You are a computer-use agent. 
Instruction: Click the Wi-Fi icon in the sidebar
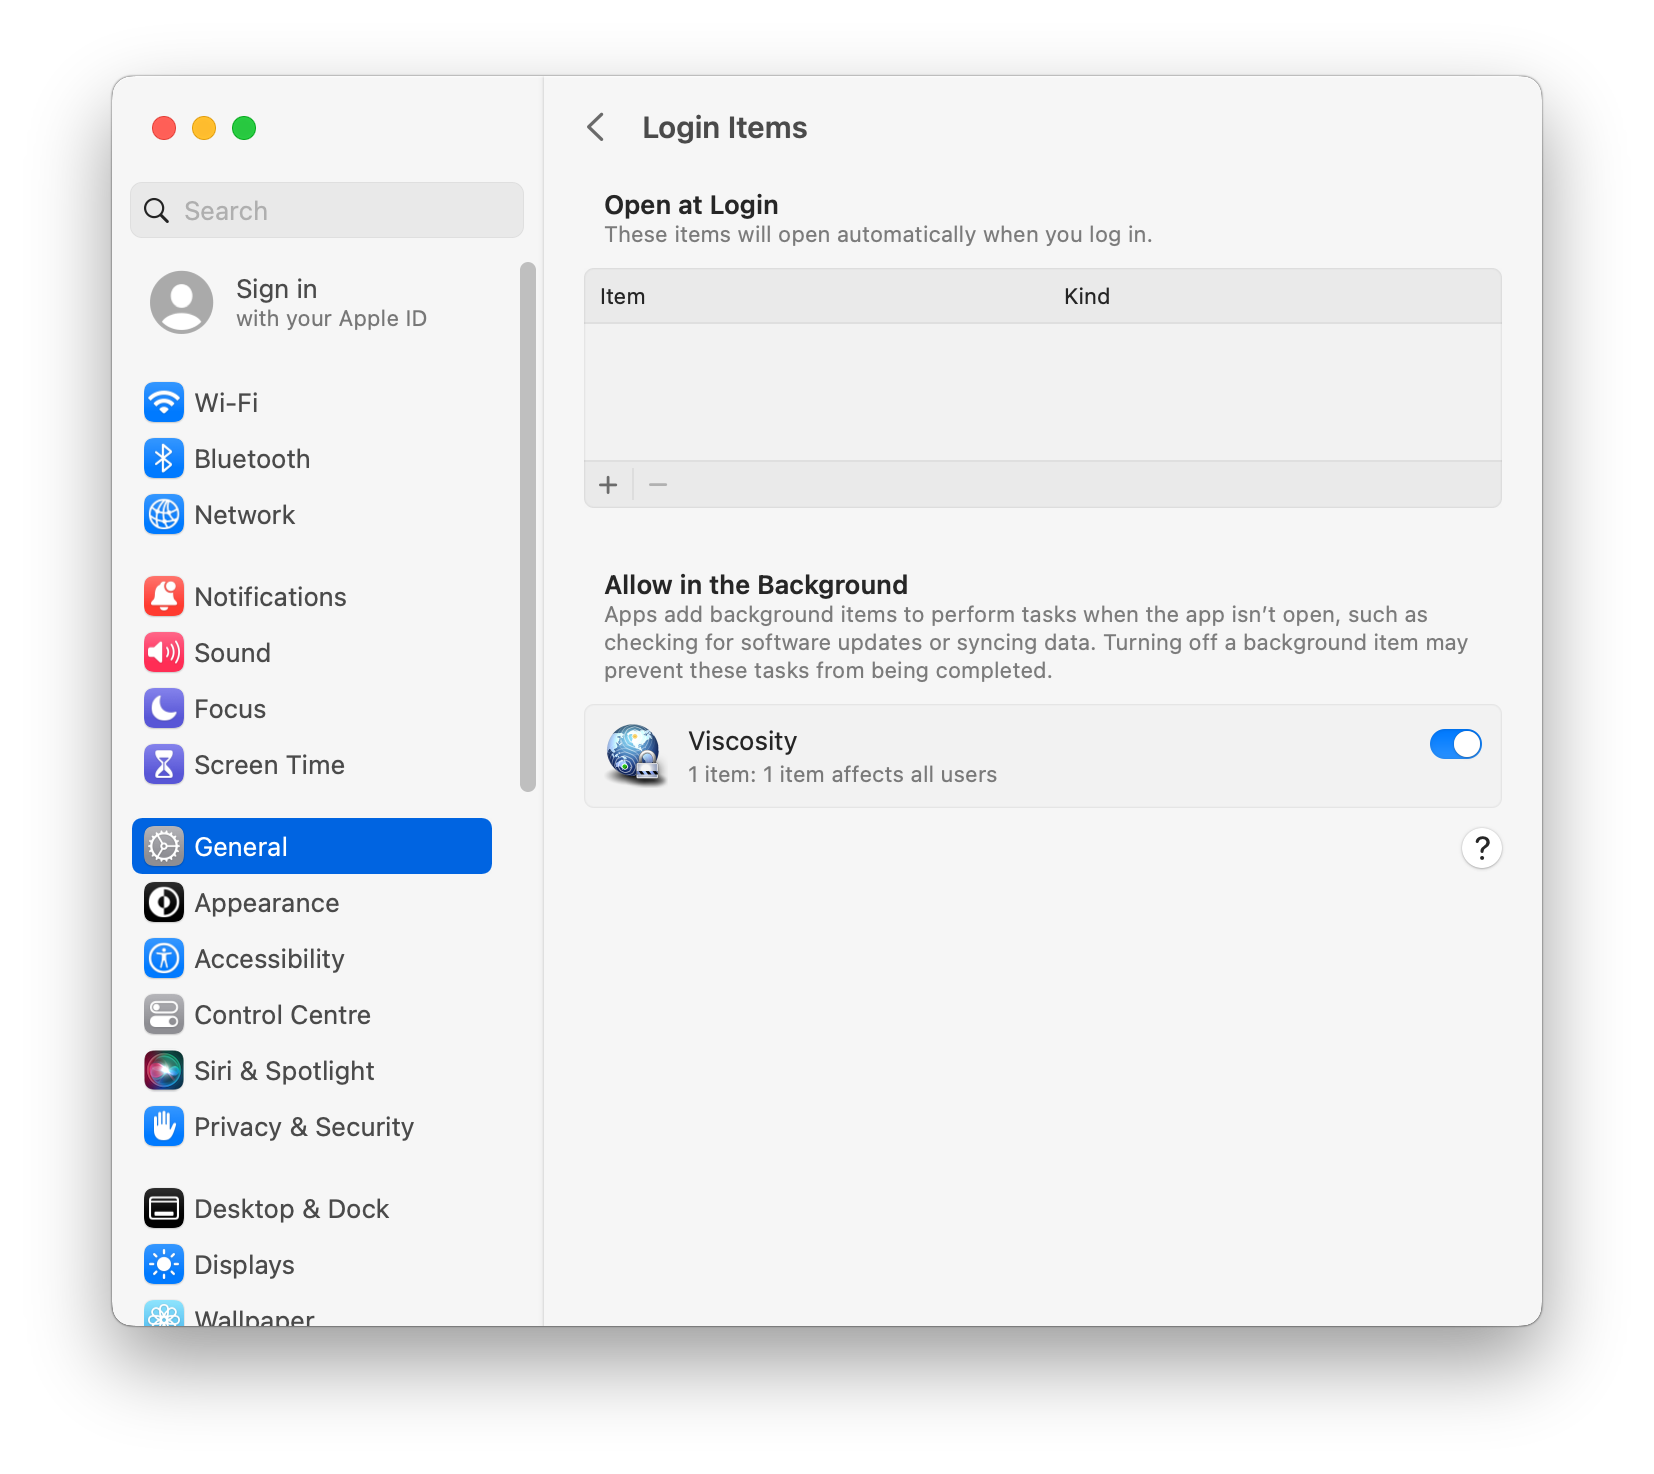pos(164,403)
